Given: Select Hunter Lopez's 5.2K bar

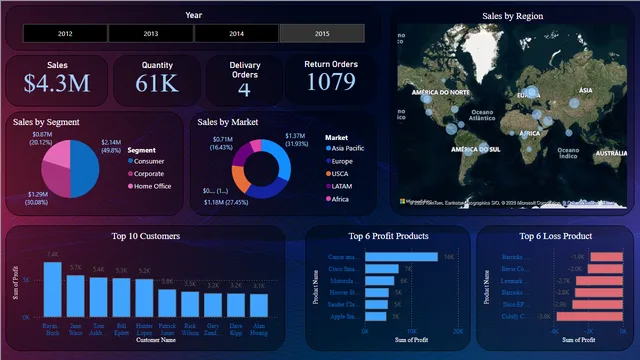Looking at the screenshot, I should [x=144, y=298].
